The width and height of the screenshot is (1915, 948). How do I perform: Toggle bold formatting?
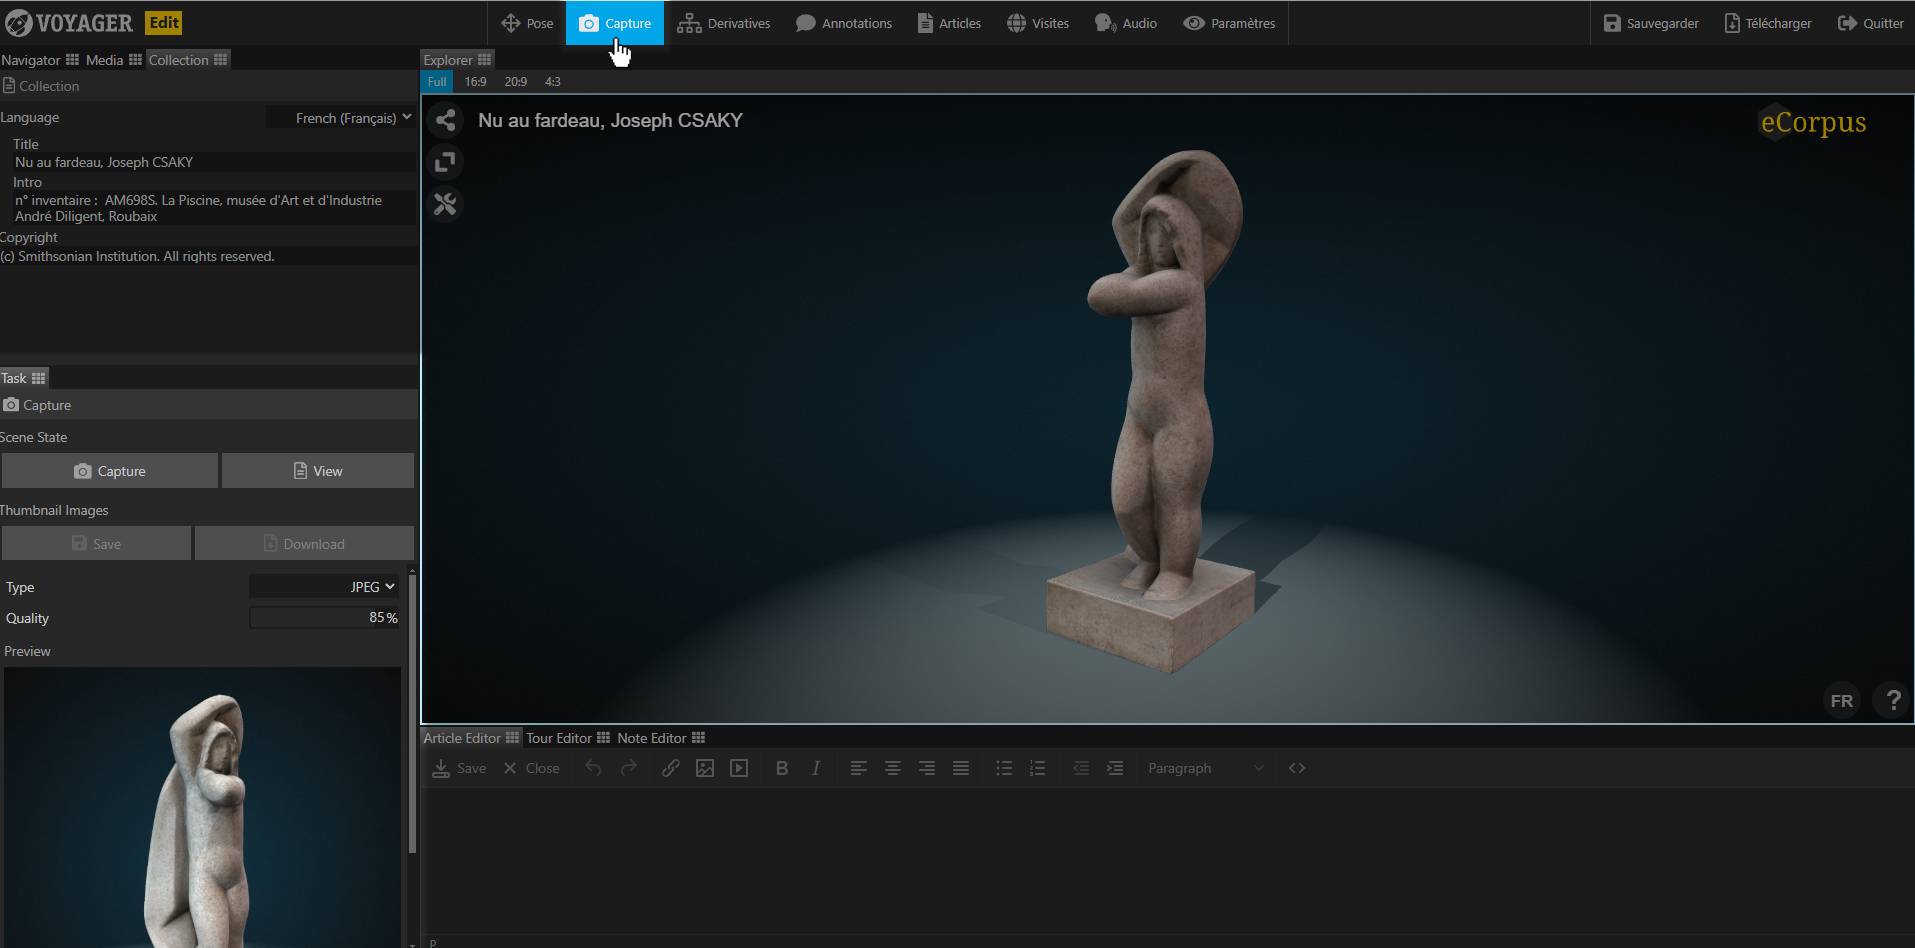[x=782, y=768]
